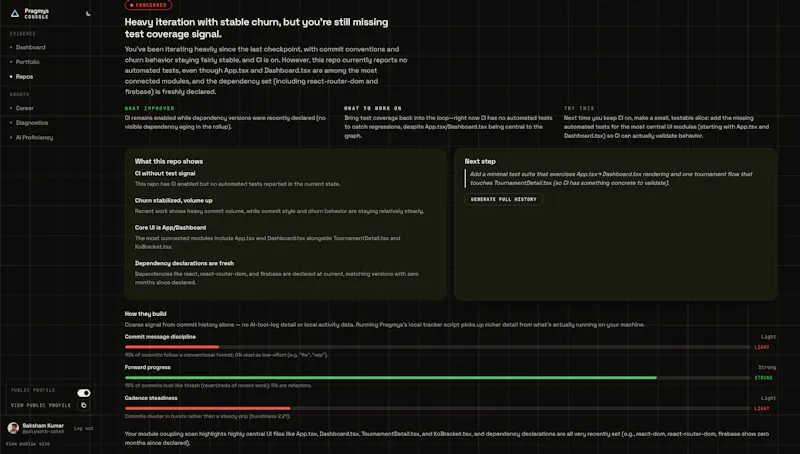Click the 'What this repo shows' heading
The image size is (800, 454).
pyautogui.click(x=169, y=161)
